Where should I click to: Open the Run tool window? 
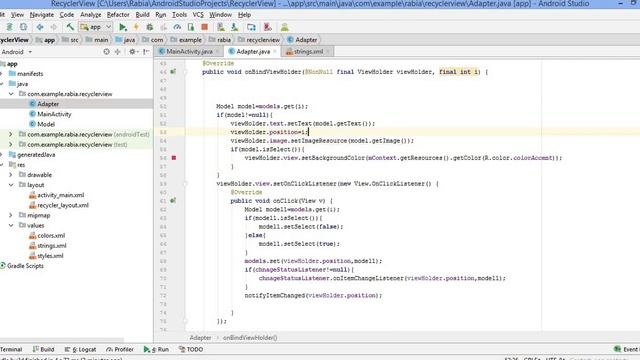pyautogui.click(x=156, y=349)
